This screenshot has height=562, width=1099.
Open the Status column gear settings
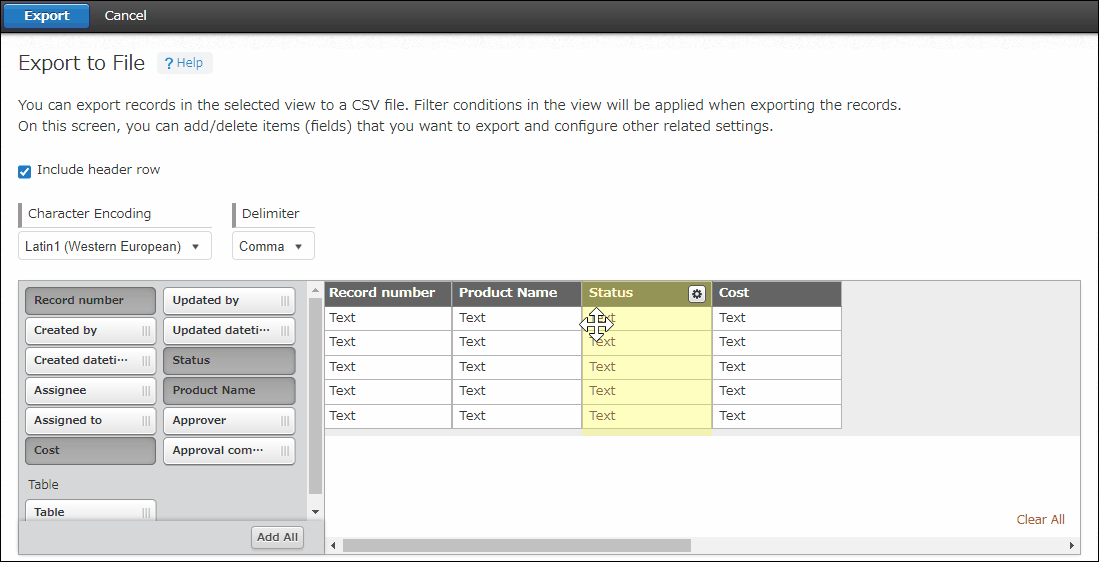(697, 293)
